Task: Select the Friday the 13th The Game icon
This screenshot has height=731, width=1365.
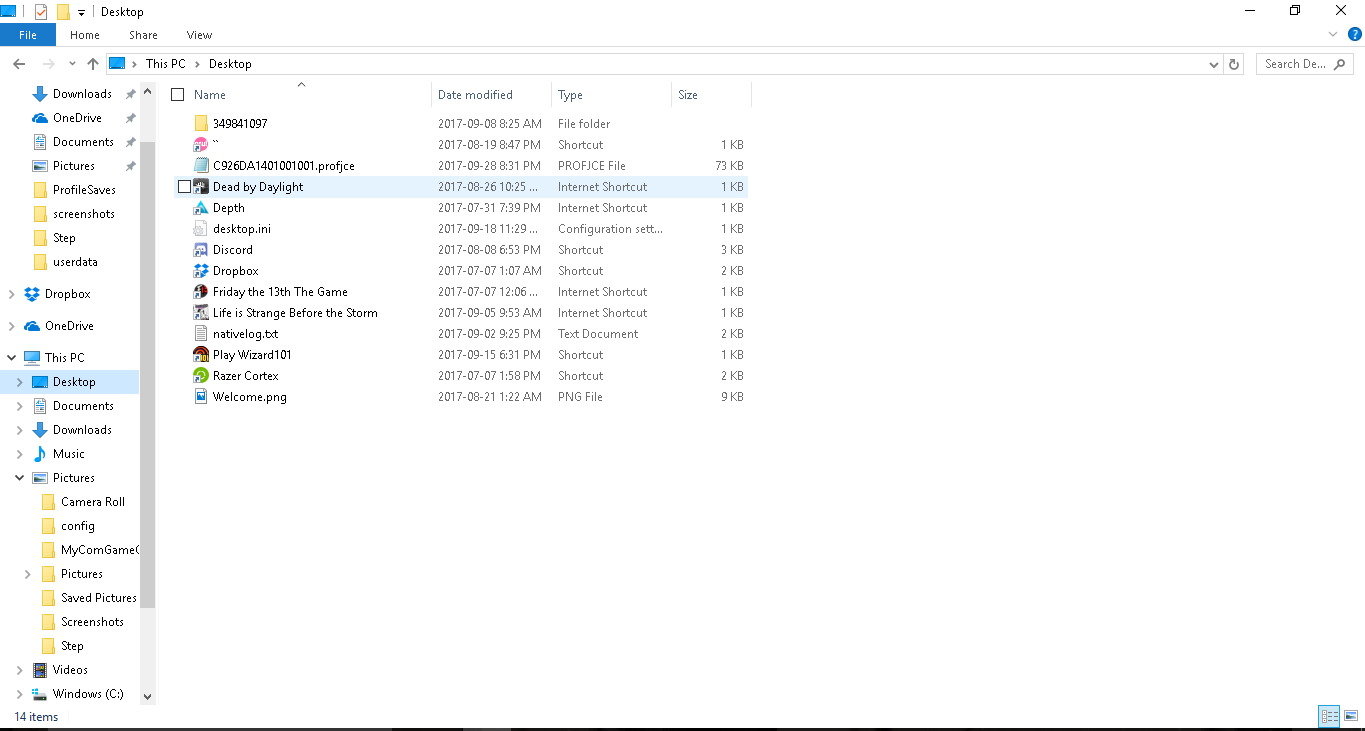Action: click(x=201, y=292)
